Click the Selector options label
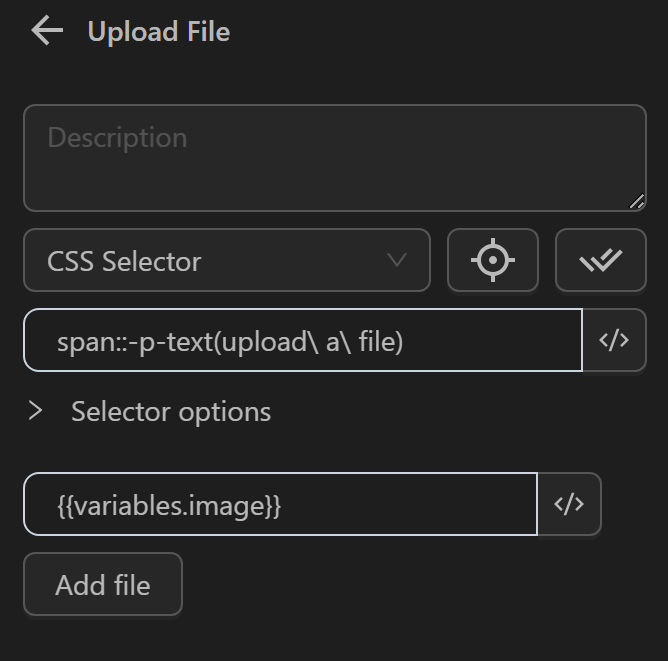Screen dimensions: 668x661 [171, 412]
